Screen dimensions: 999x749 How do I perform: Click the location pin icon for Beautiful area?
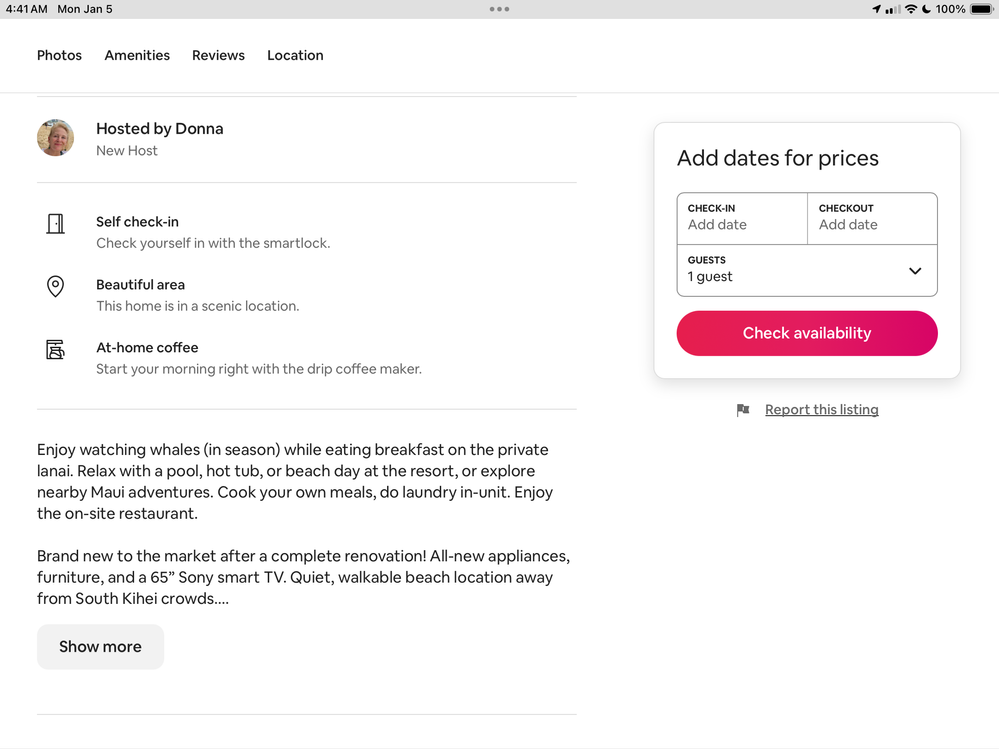pos(55,287)
